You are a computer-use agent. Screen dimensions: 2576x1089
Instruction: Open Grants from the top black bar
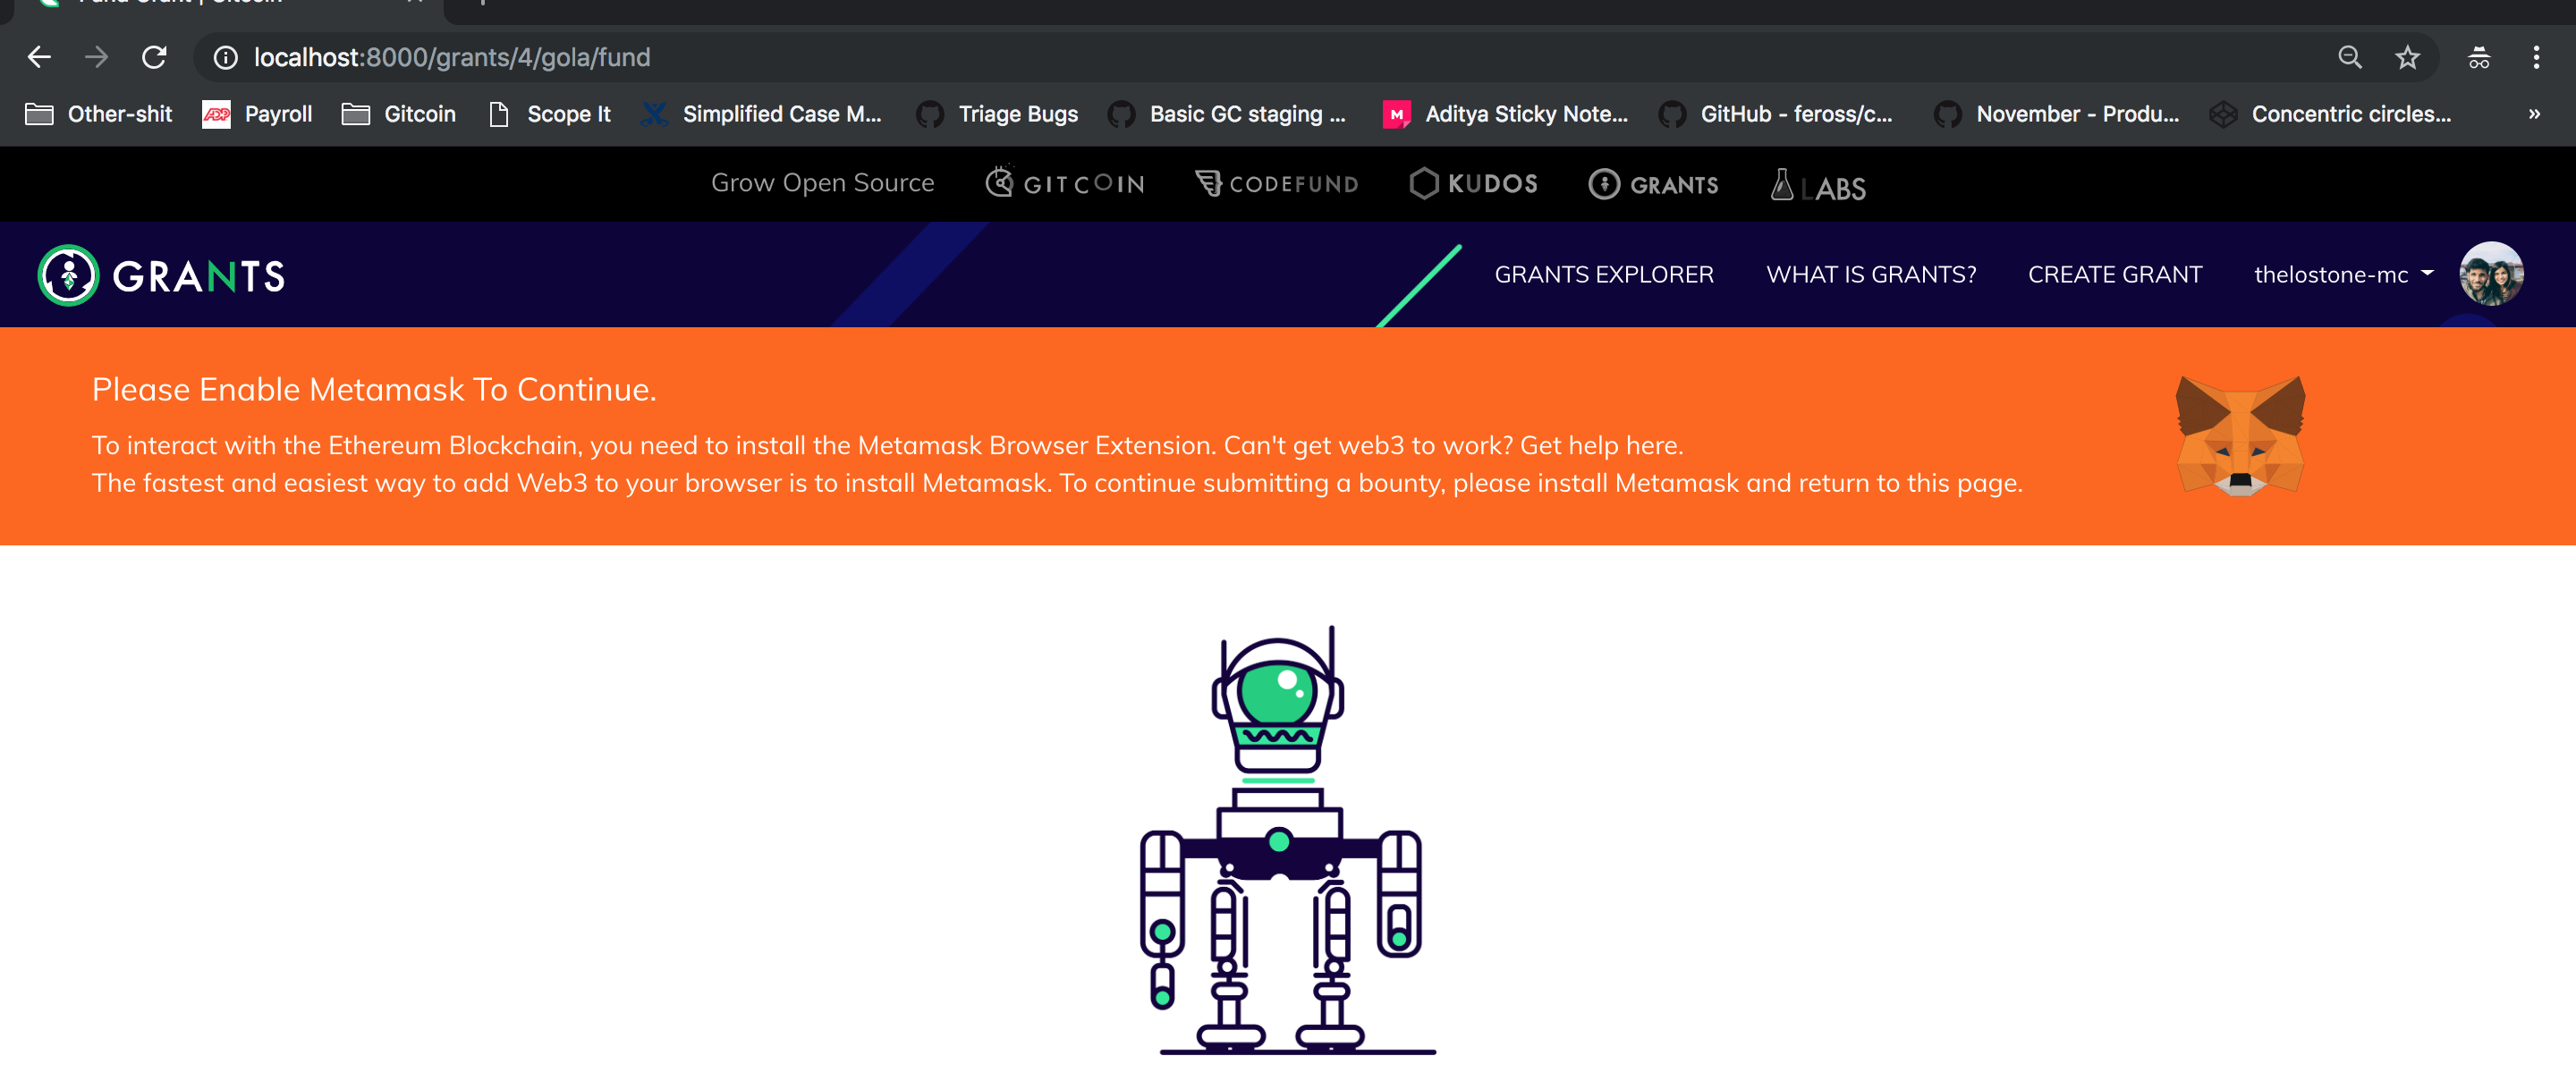click(x=1653, y=184)
